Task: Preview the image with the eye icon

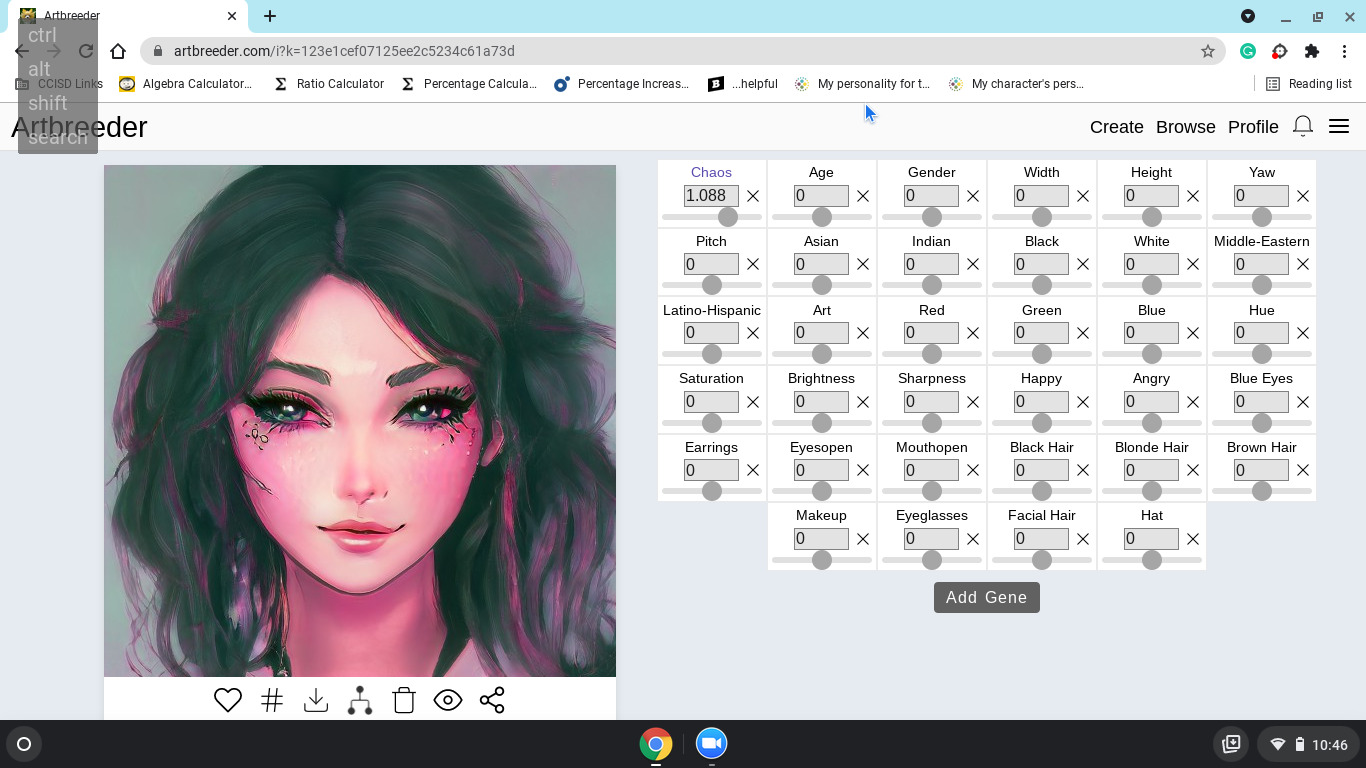Action: coord(448,700)
